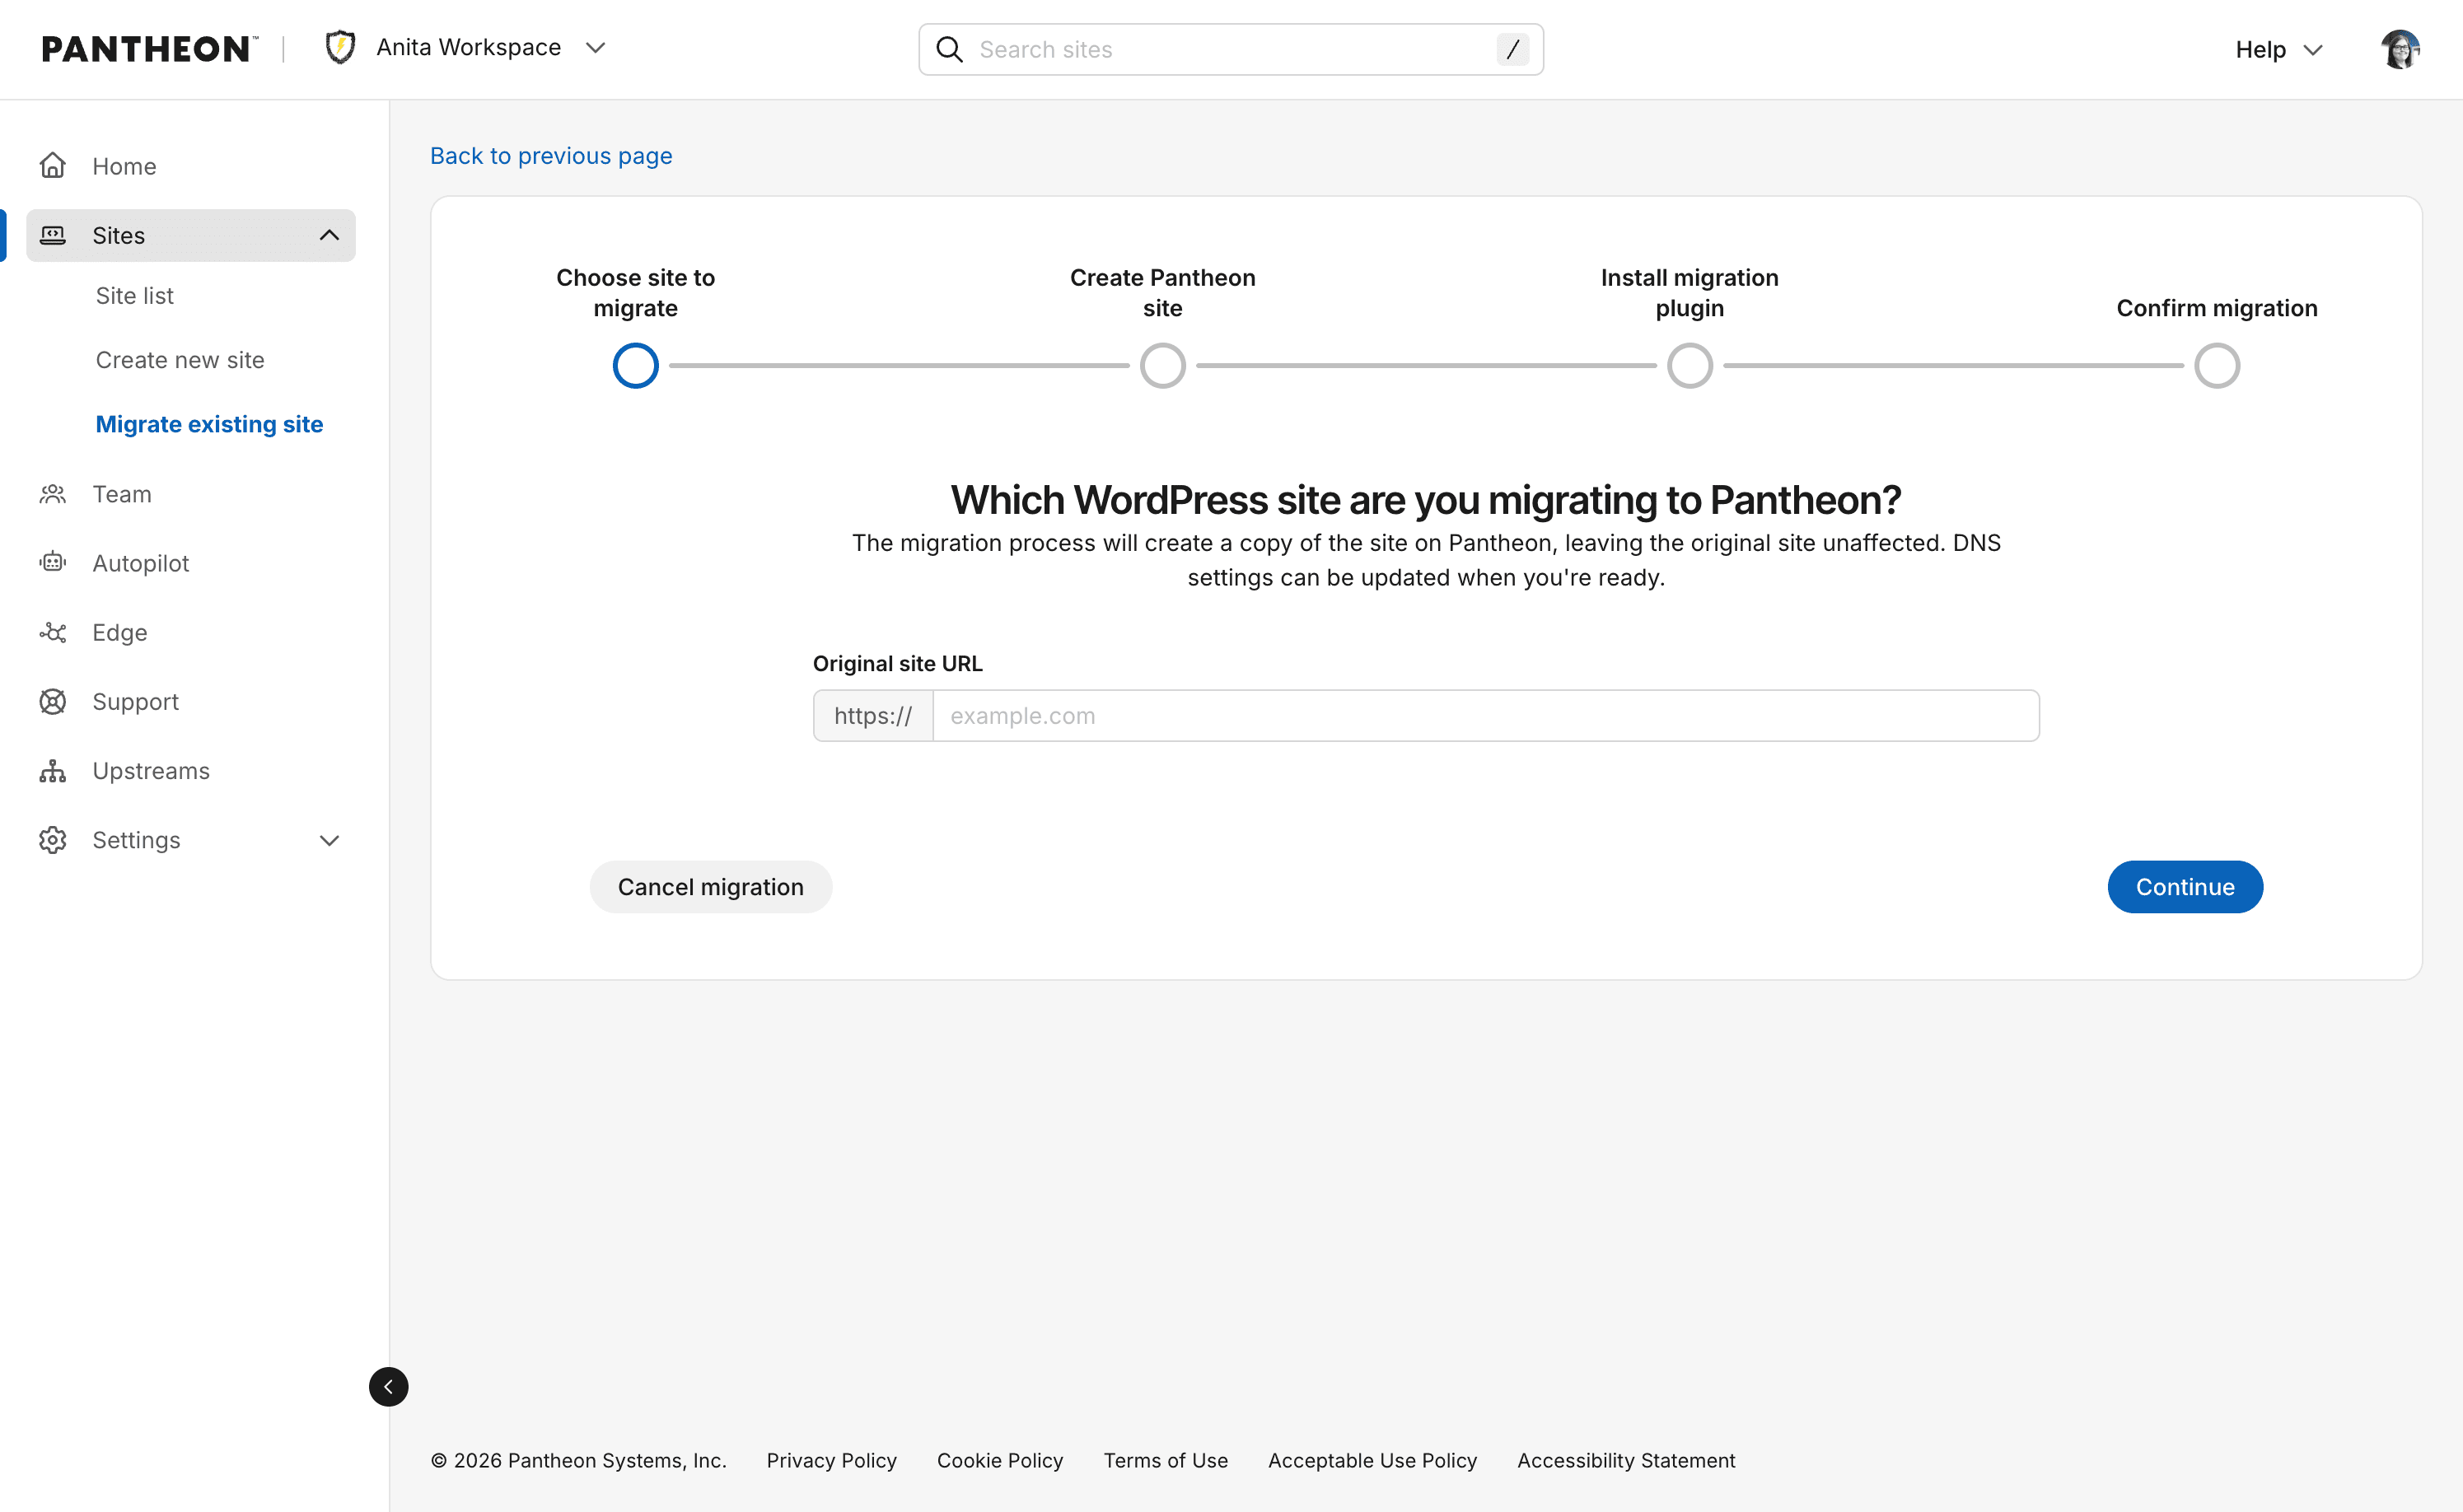2463x1512 pixels.
Task: Focus the Search sites field
Action: pyautogui.click(x=1231, y=49)
